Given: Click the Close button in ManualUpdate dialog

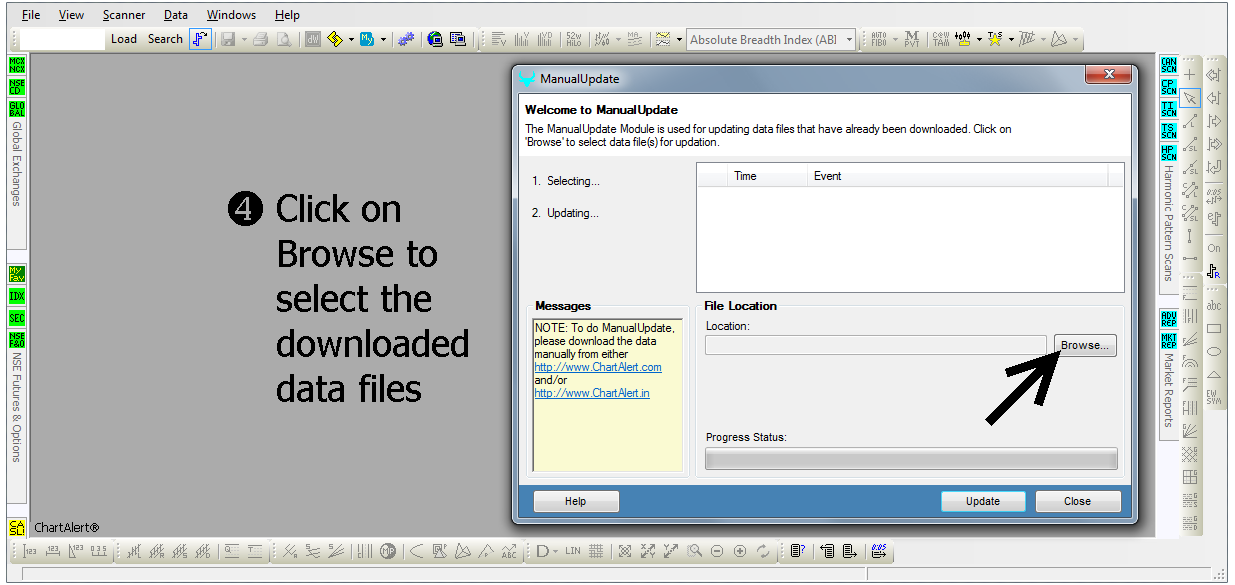Looking at the screenshot, I should click(x=1078, y=501).
